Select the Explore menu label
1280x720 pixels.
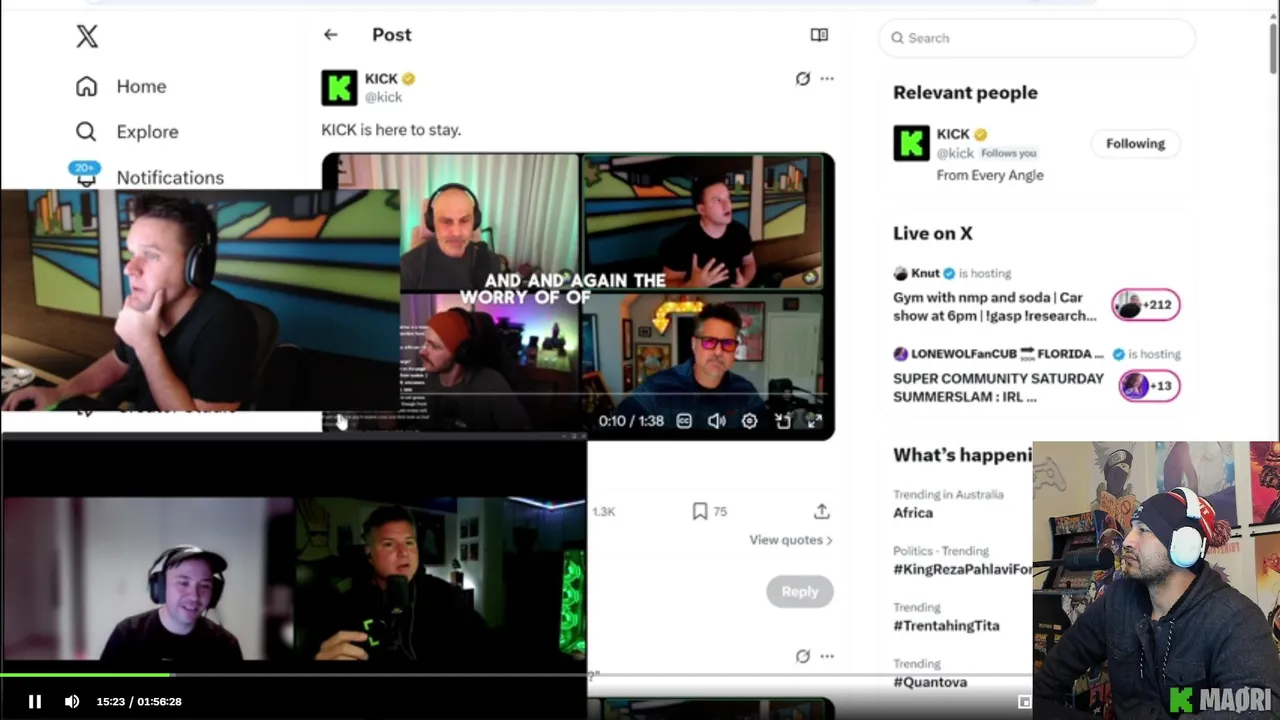pos(147,131)
